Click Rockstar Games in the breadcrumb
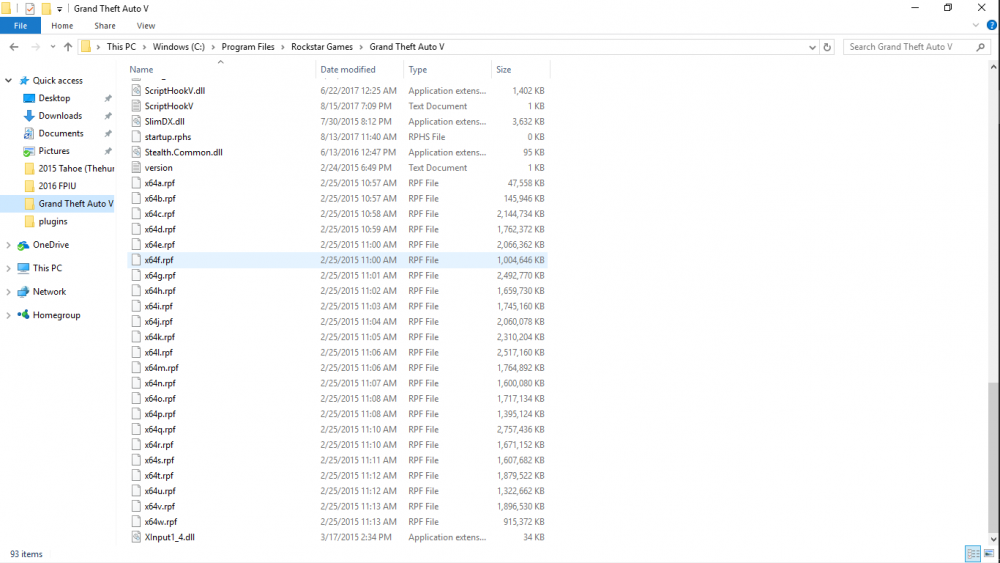This screenshot has width=1000, height=563. click(x=322, y=47)
